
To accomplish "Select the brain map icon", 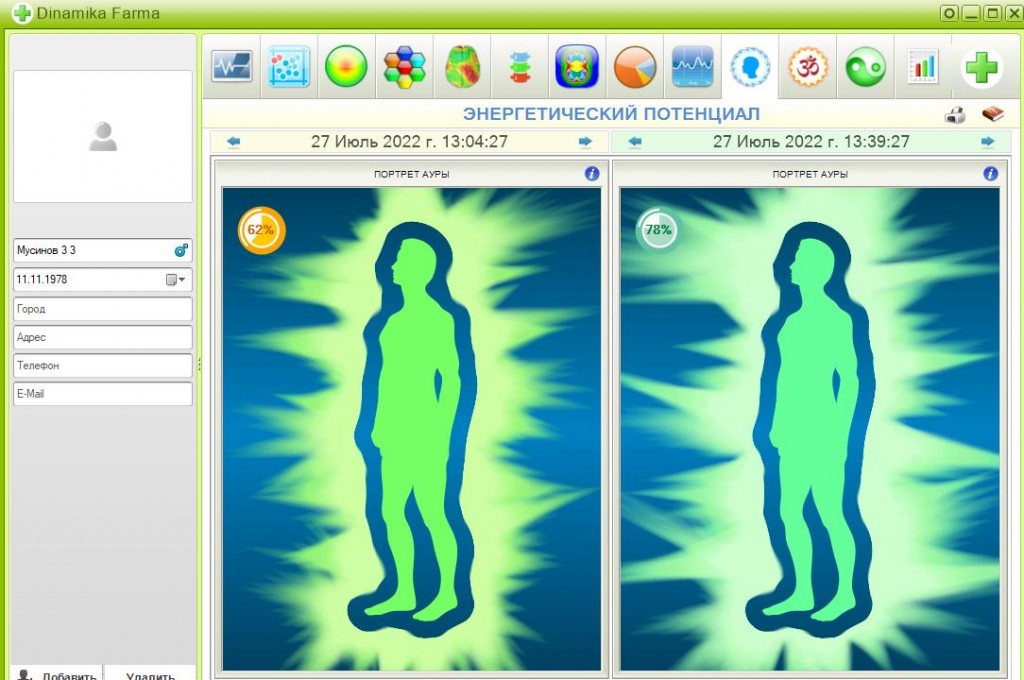I will tap(462, 67).
